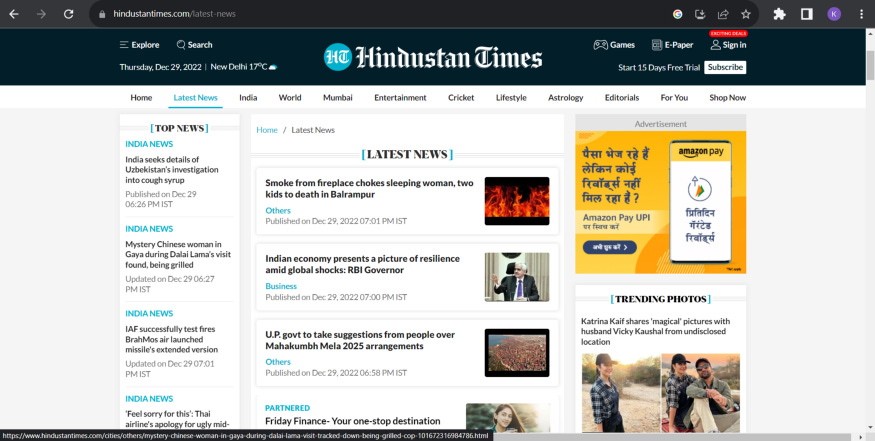This screenshot has width=875, height=441.
Task: Open Chrome three-dot menu
Action: point(861,14)
